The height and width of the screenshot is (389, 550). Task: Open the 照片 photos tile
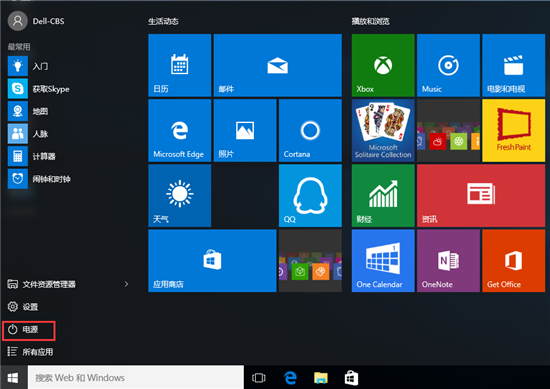tap(245, 130)
